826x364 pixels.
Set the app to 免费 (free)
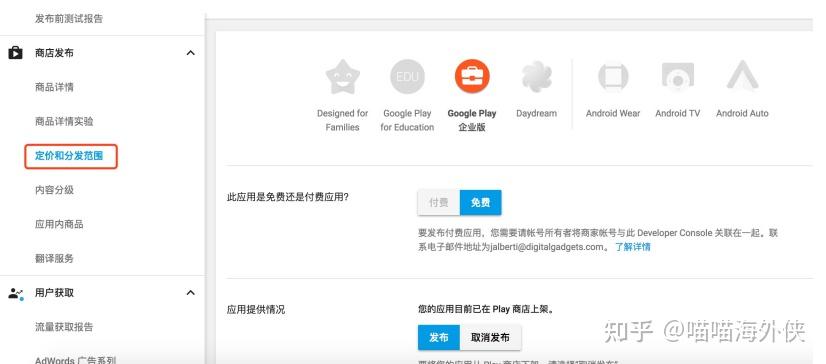pyautogui.click(x=480, y=203)
